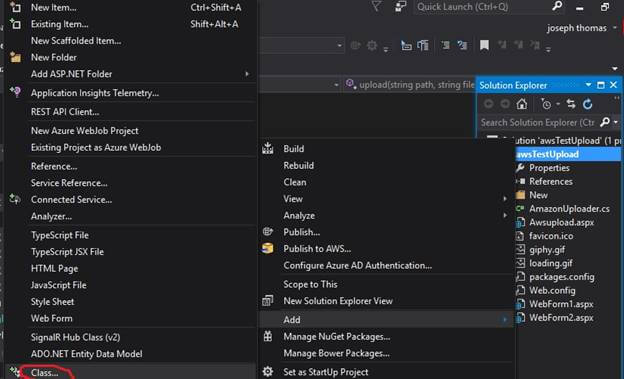
Task: Choose Existing Project as Azure WebJob
Action: [96, 147]
